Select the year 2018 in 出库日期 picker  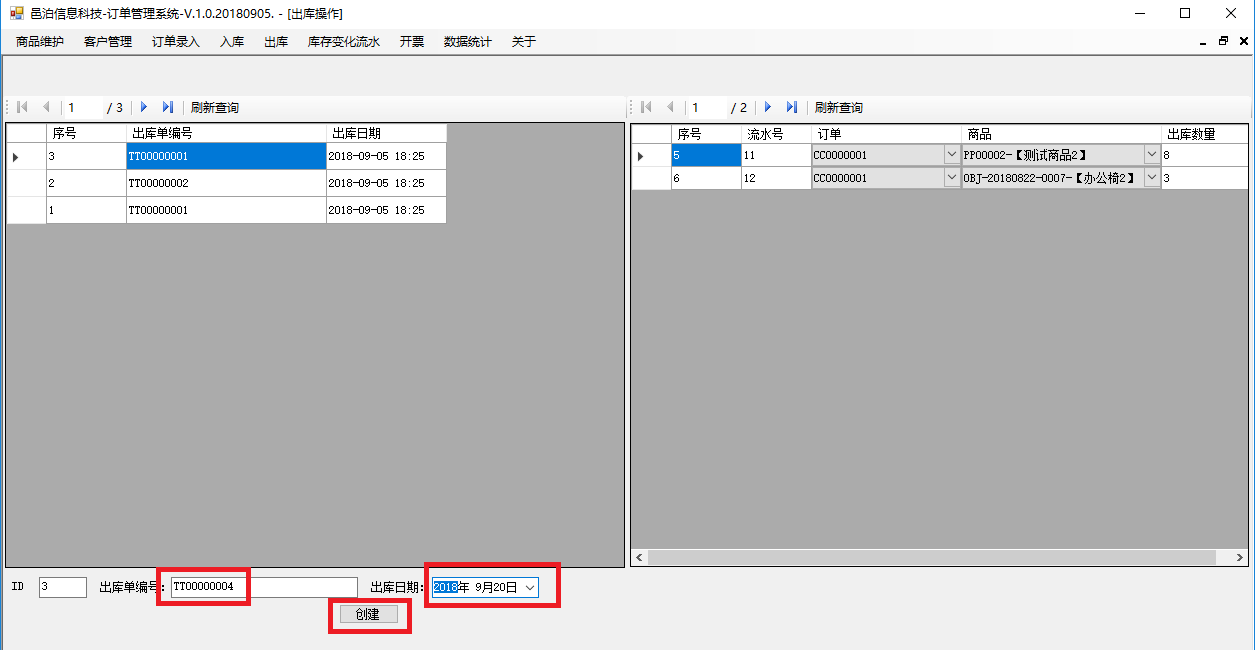[445, 588]
